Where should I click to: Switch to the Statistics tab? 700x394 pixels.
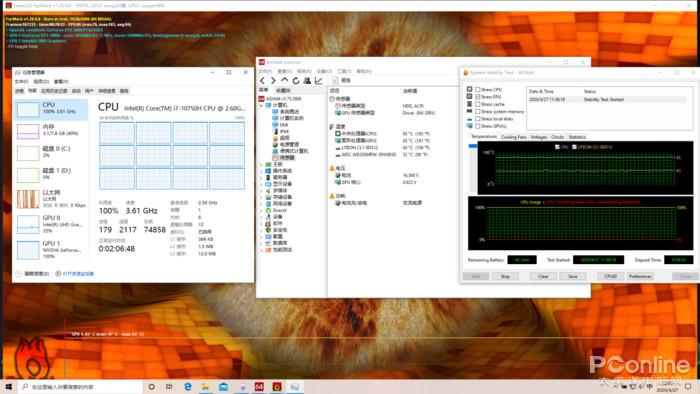pos(577,137)
